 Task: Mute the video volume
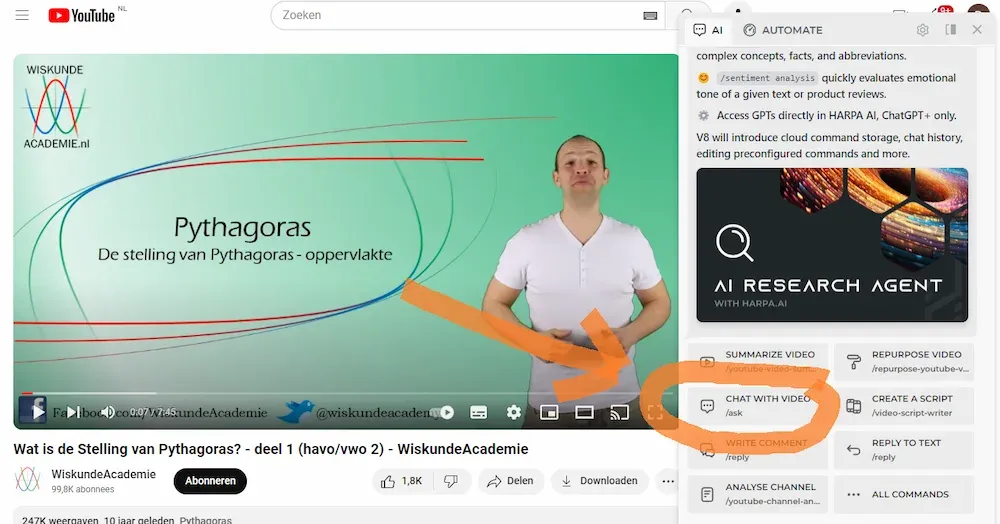coord(108,412)
